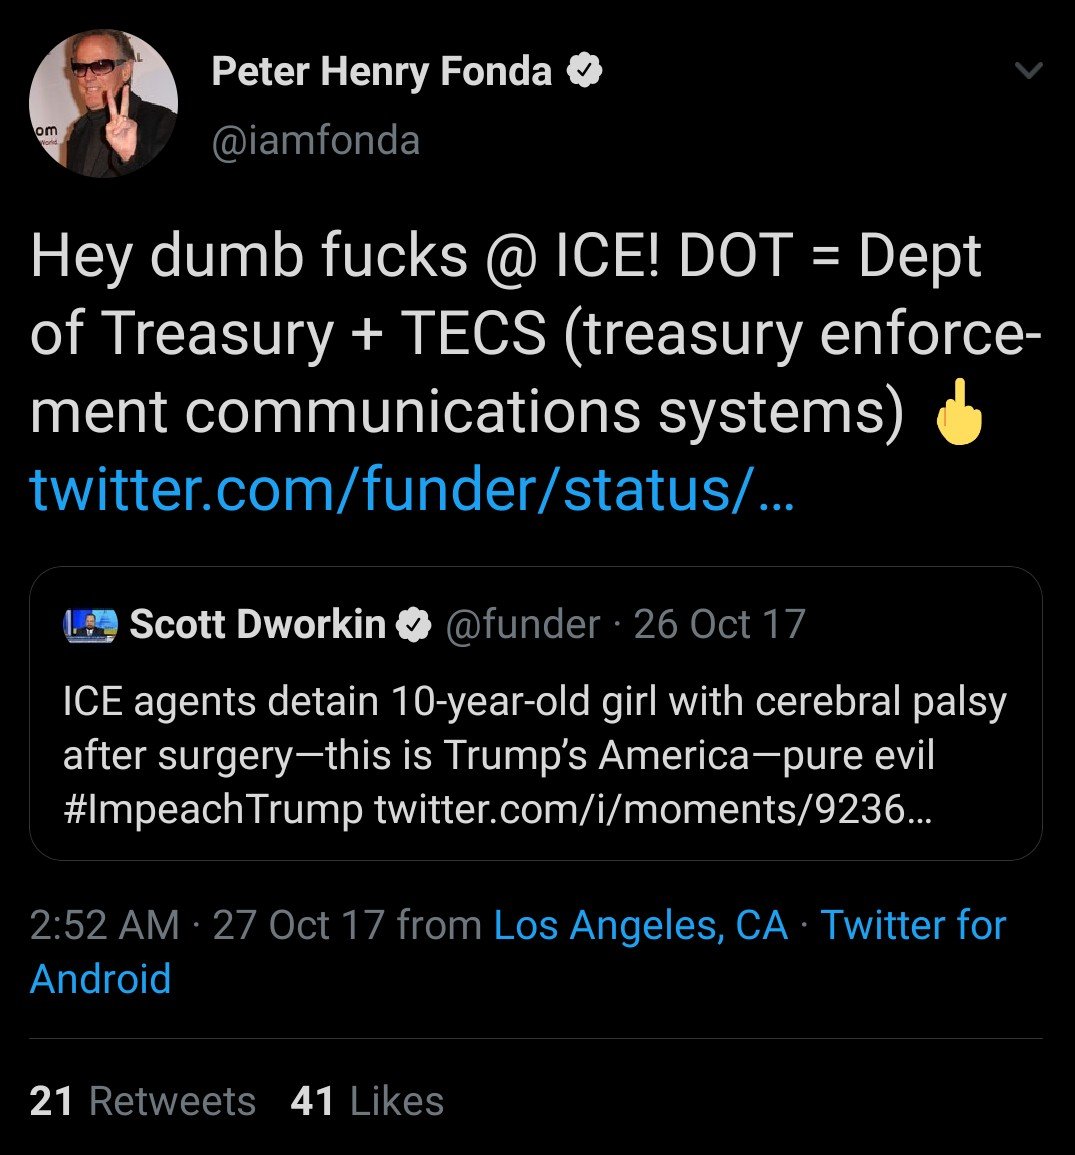1075x1155 pixels.
Task: Follow the twitter.com/i/moments link
Action: pos(652,809)
